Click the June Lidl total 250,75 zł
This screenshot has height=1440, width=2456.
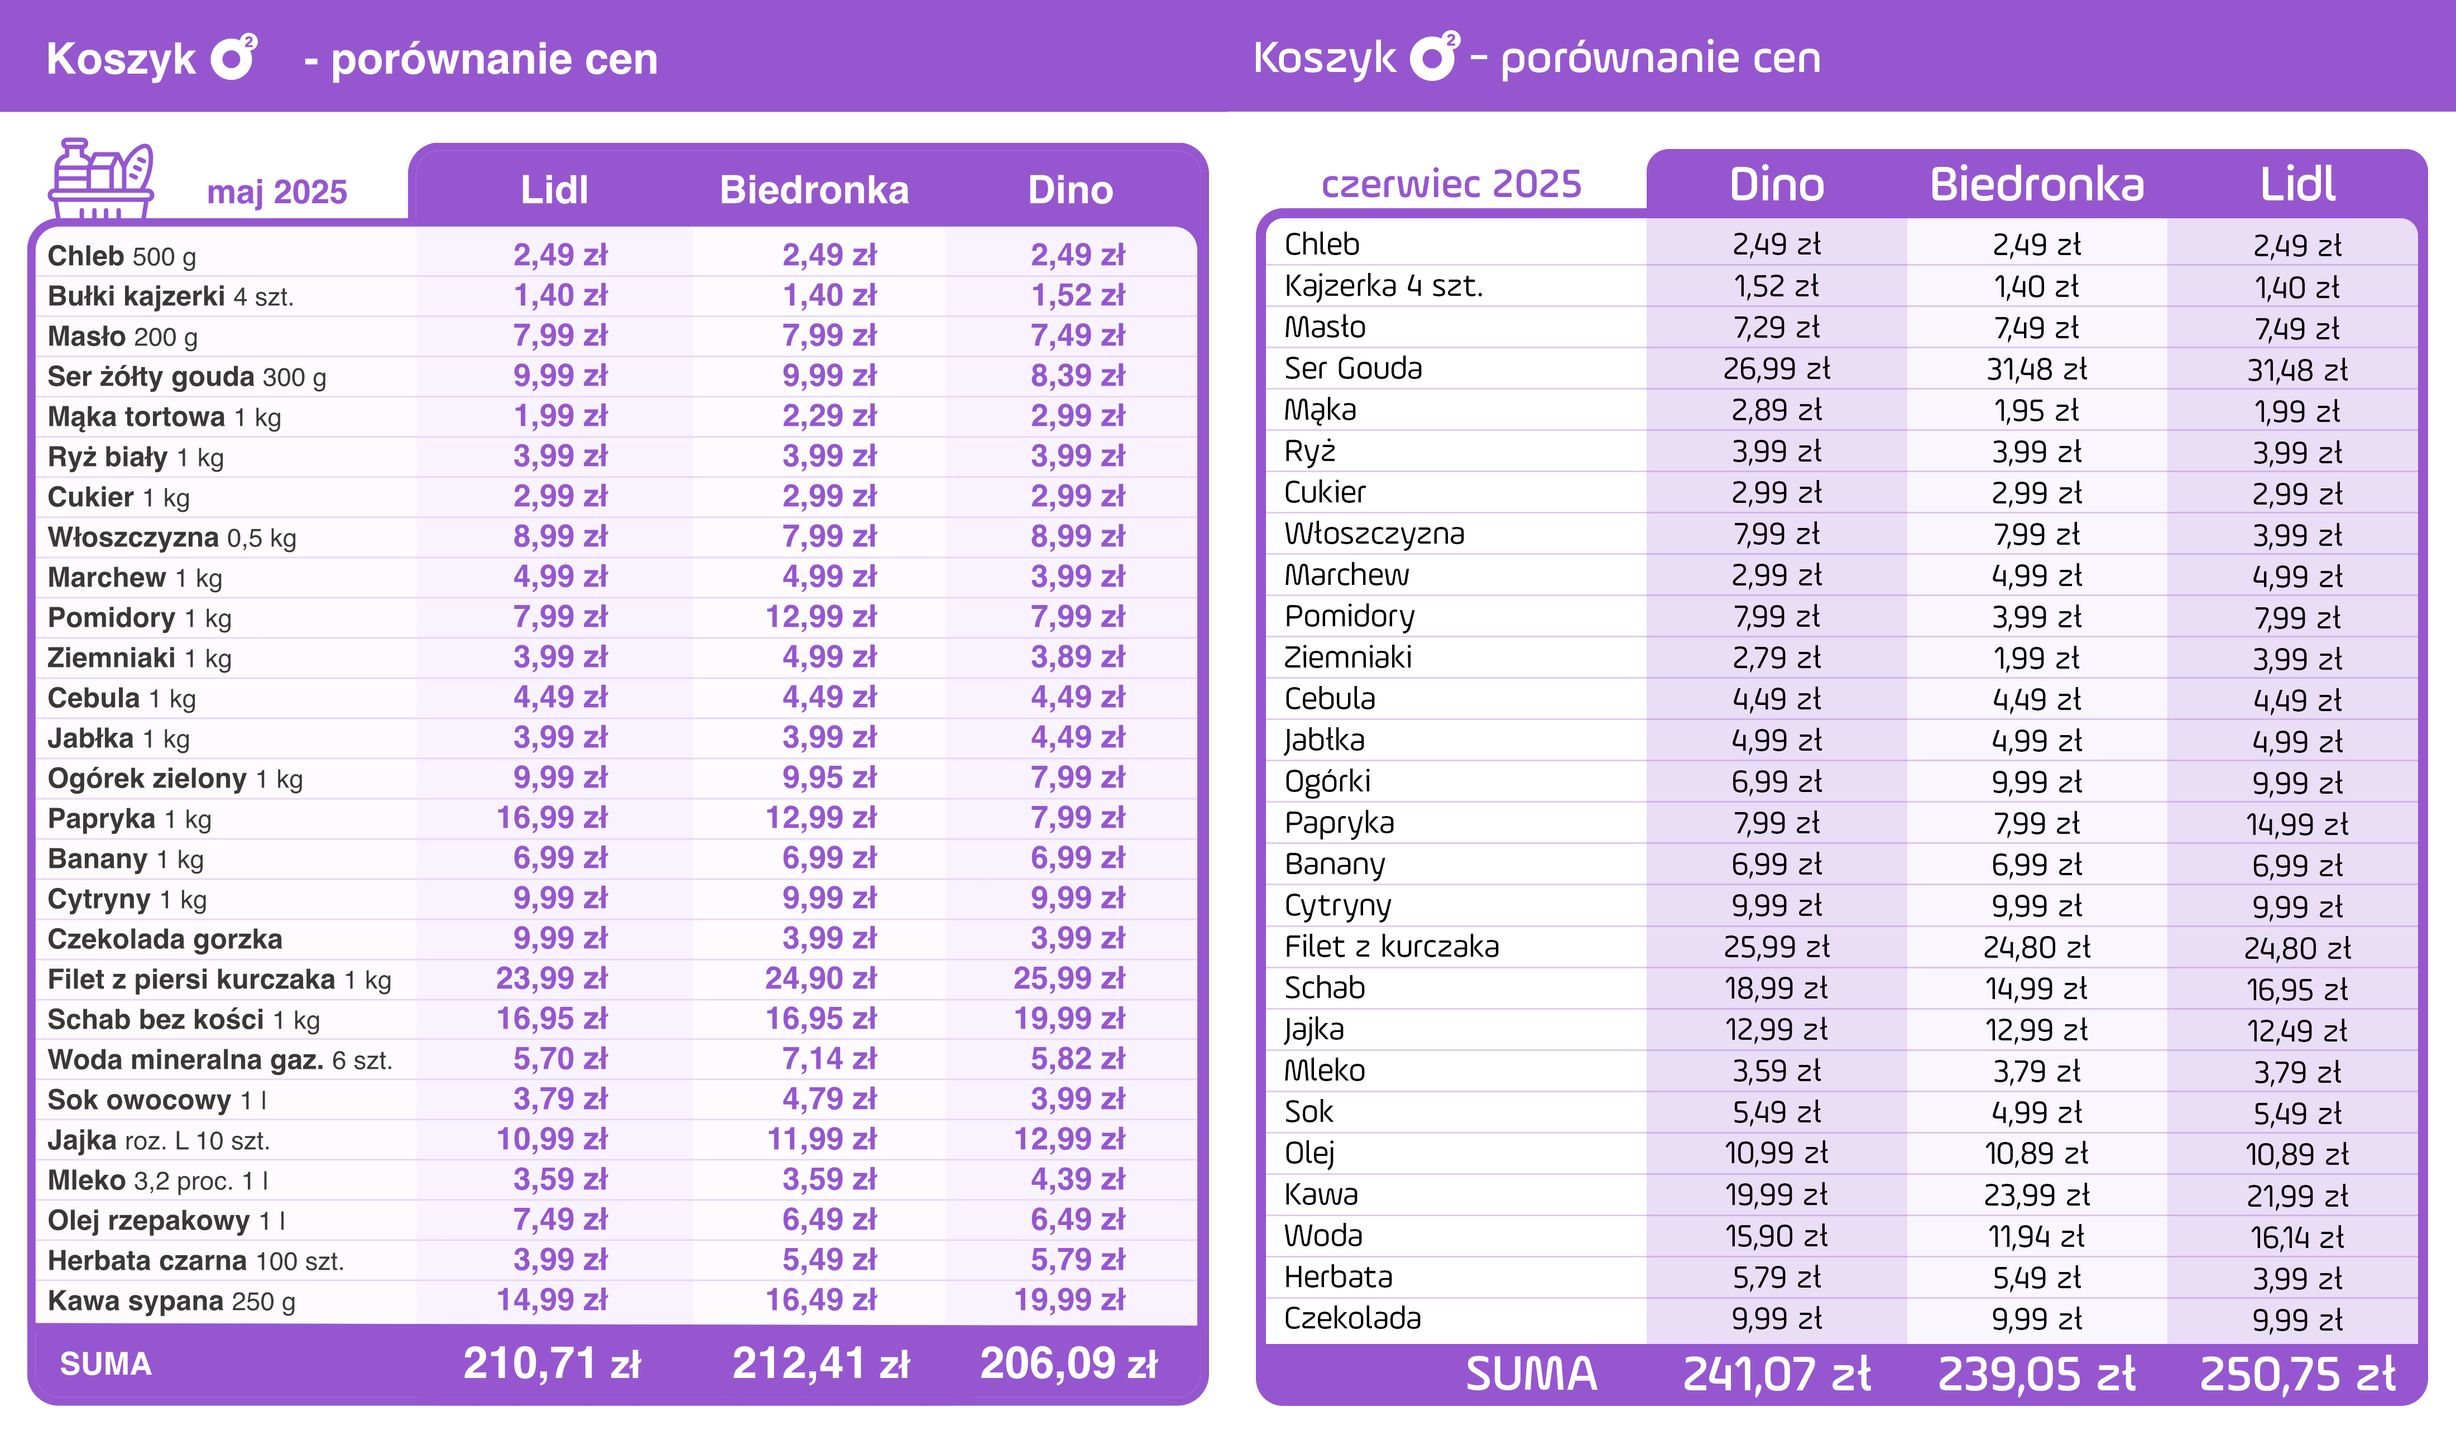2297,1375
